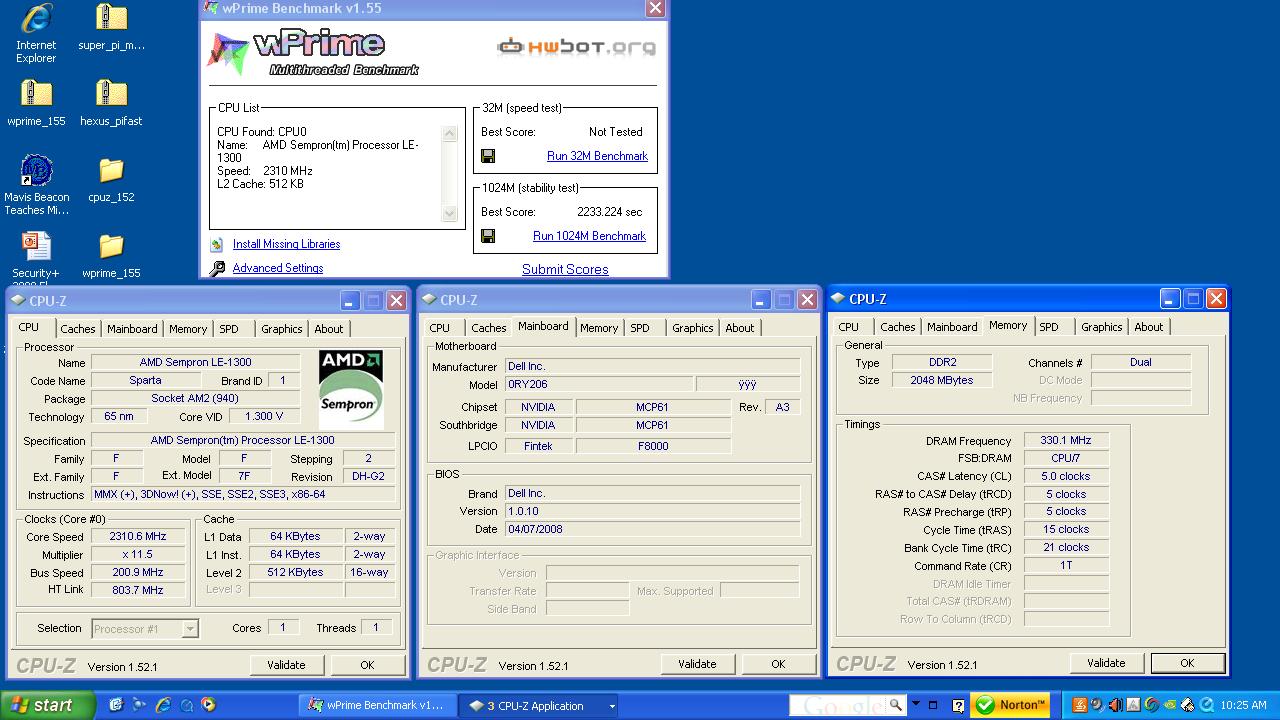Click OK in the right Memory CPU-Z window
The width and height of the screenshot is (1280, 720).
coord(1187,663)
